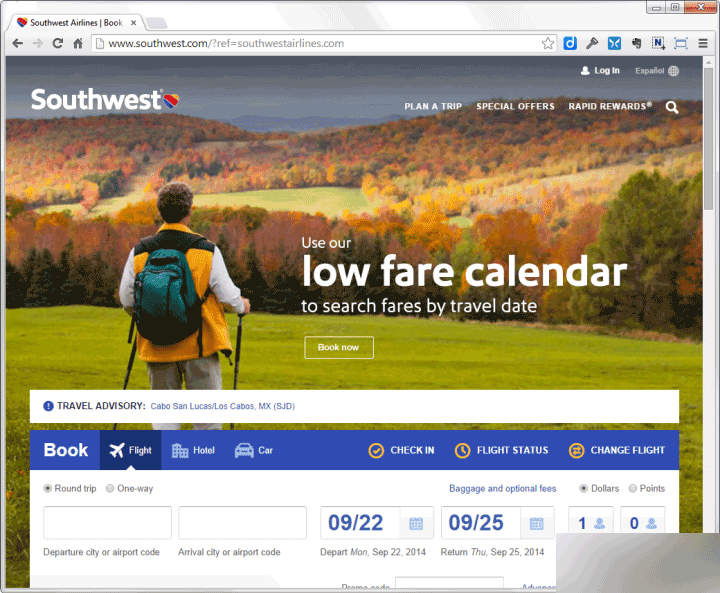
Task: Open the Español language globe icon
Action: [x=674, y=71]
